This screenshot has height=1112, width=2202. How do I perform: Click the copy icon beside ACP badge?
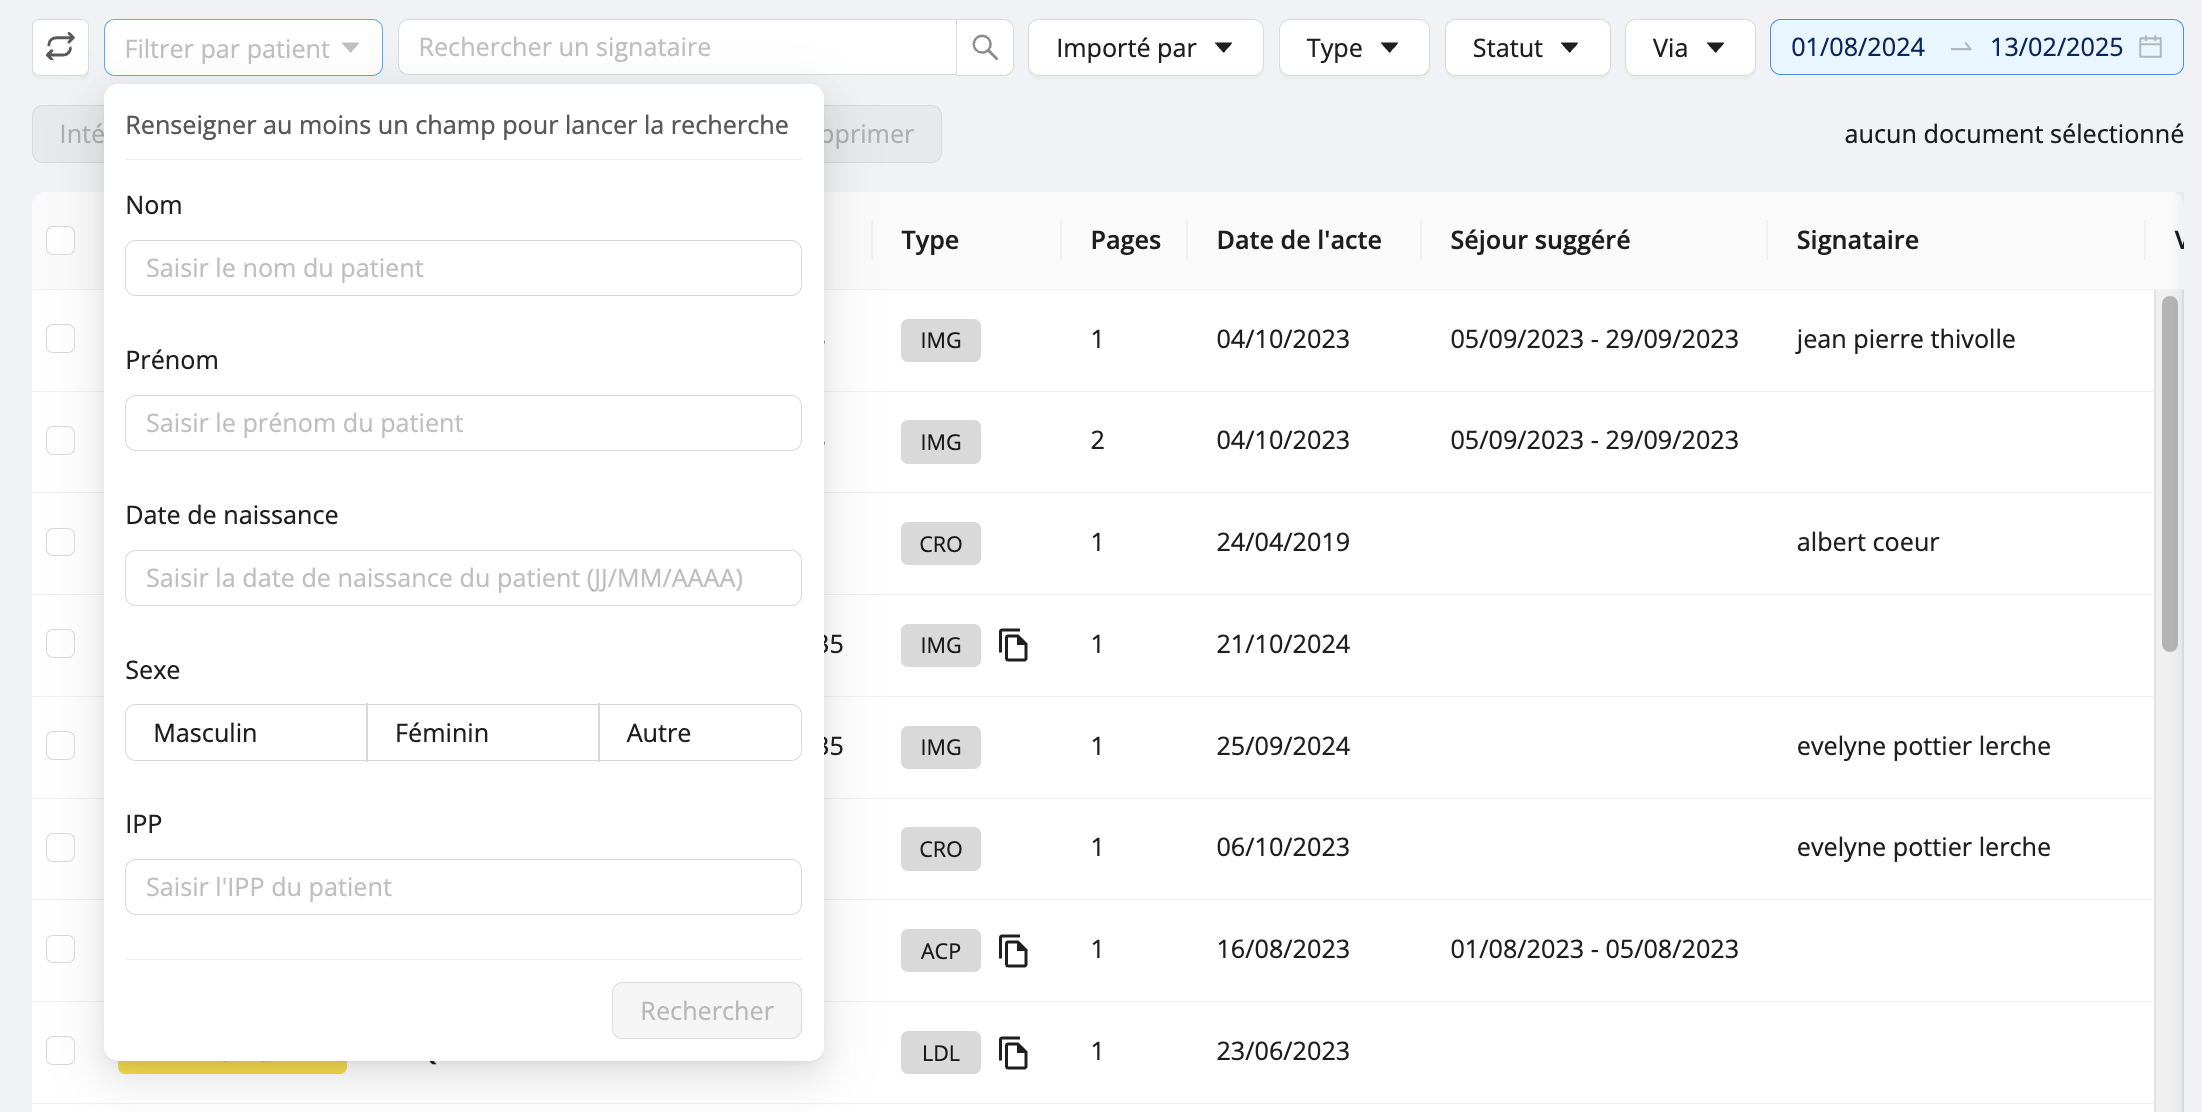[1013, 950]
